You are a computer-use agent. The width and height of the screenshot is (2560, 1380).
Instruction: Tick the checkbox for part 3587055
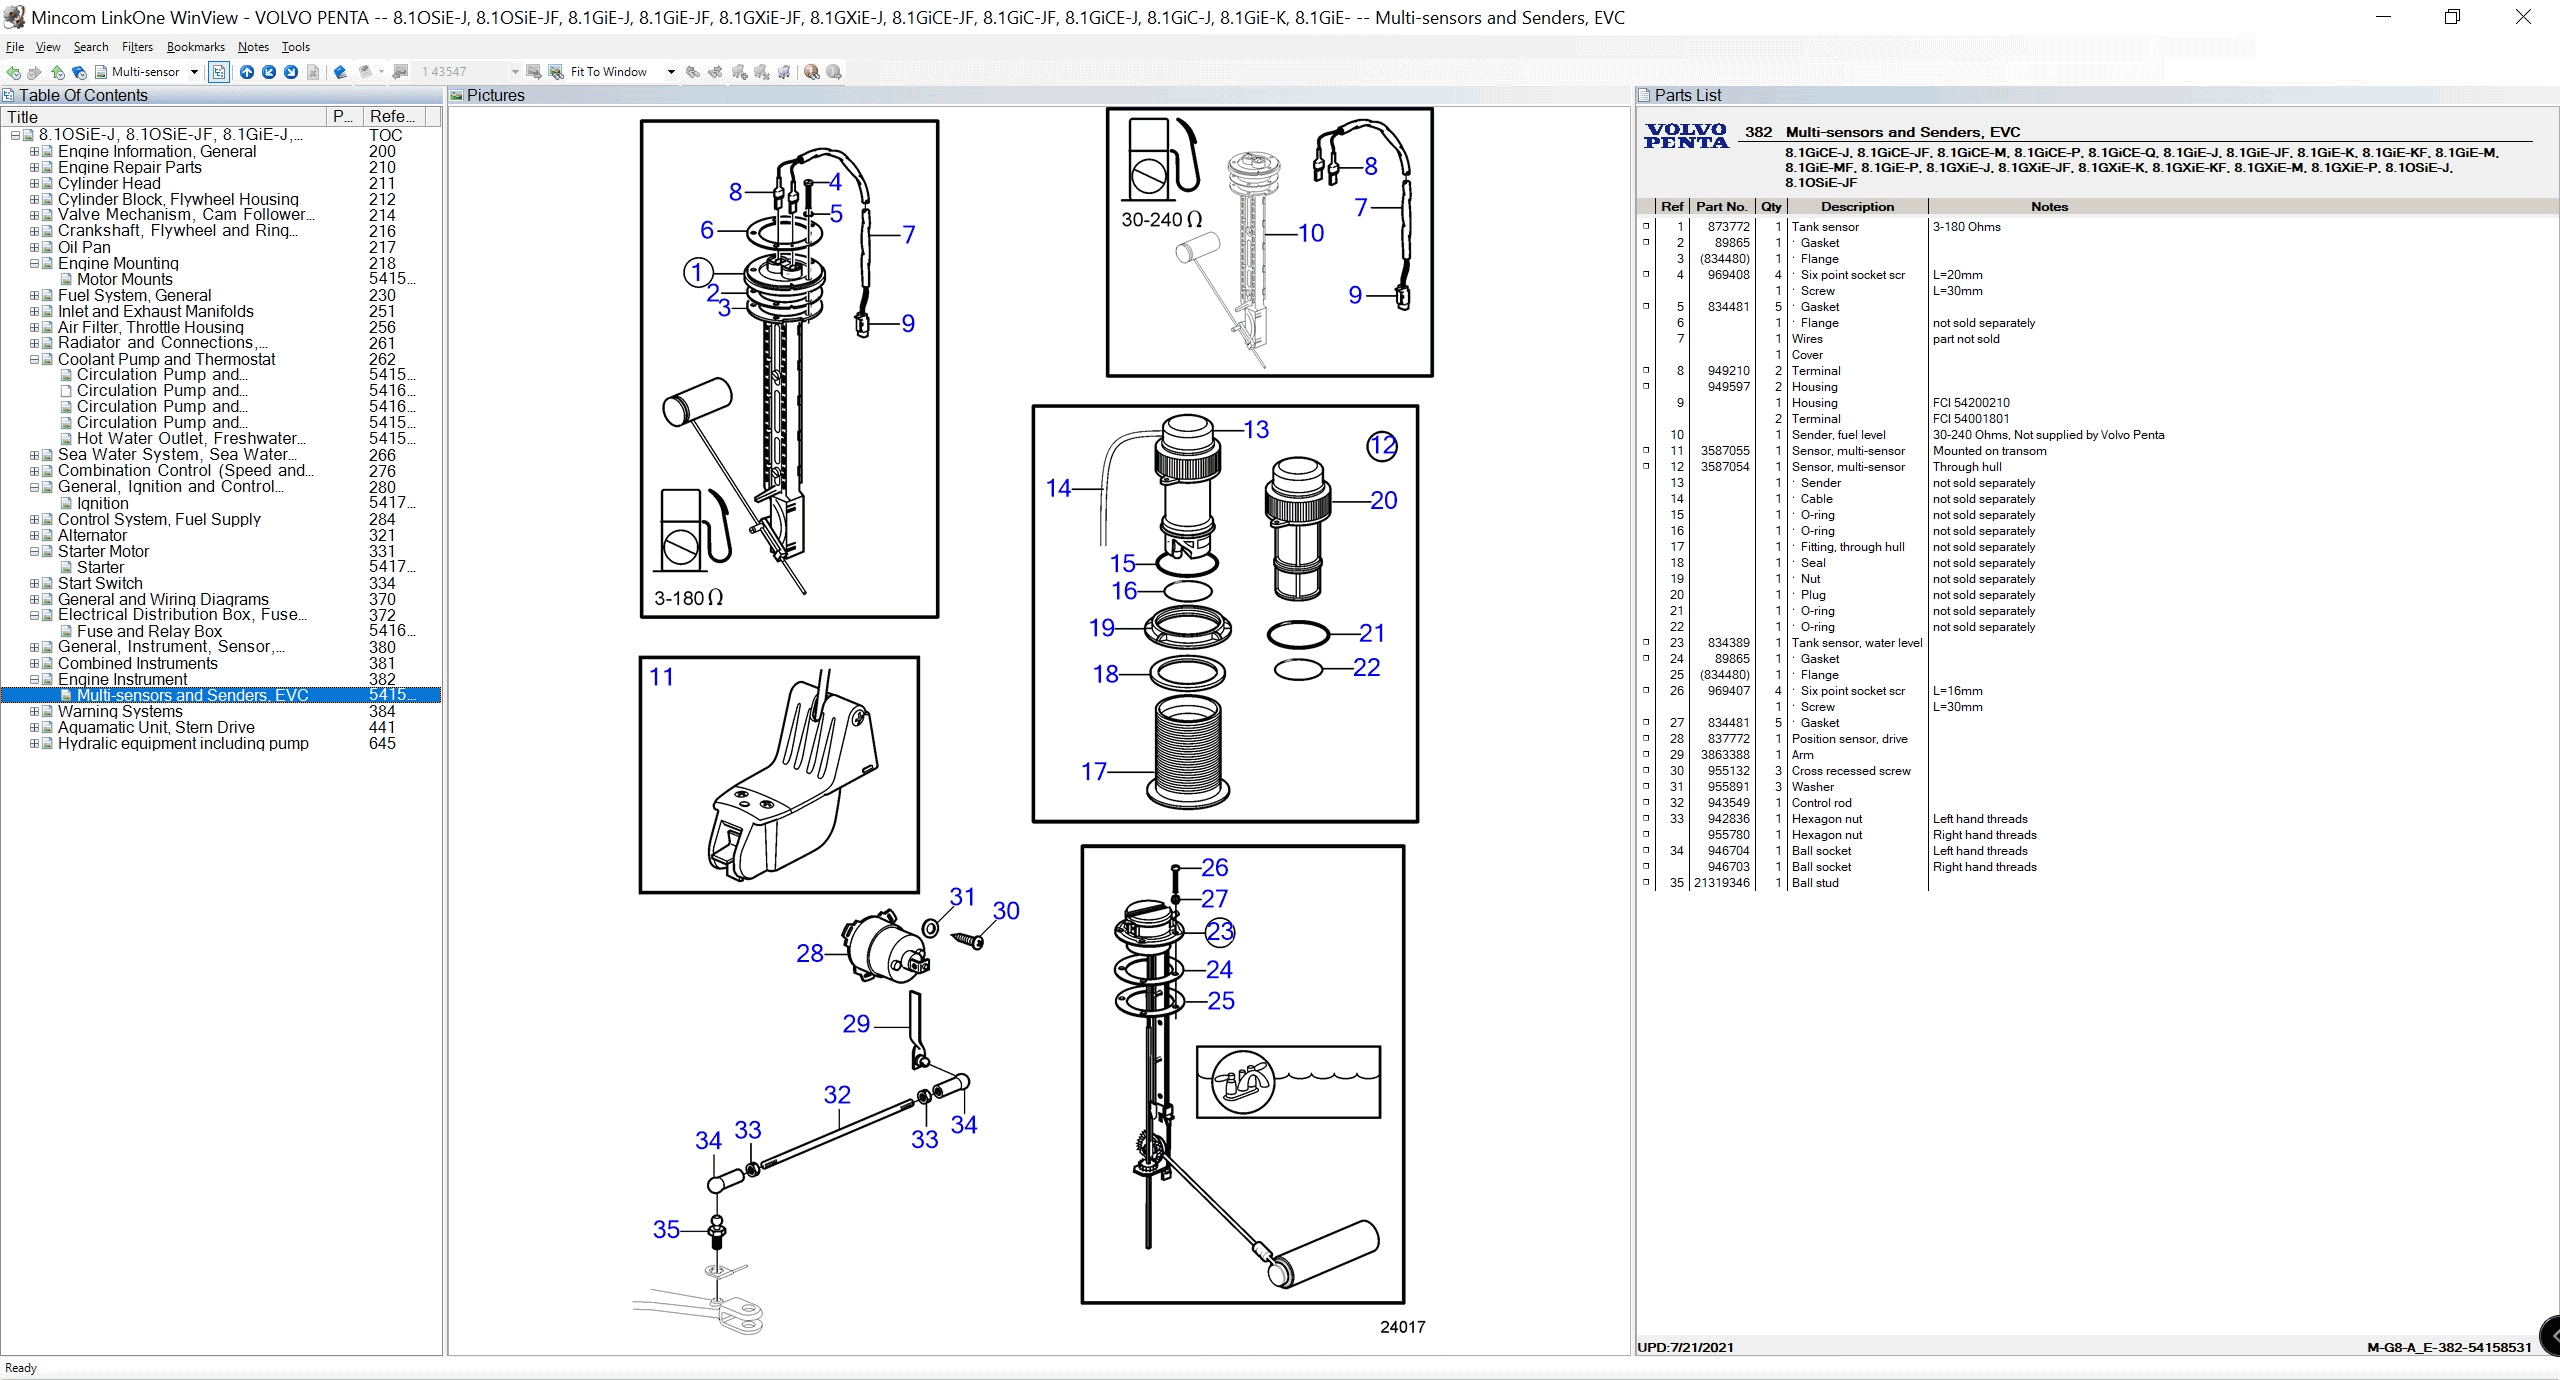[x=1645, y=450]
